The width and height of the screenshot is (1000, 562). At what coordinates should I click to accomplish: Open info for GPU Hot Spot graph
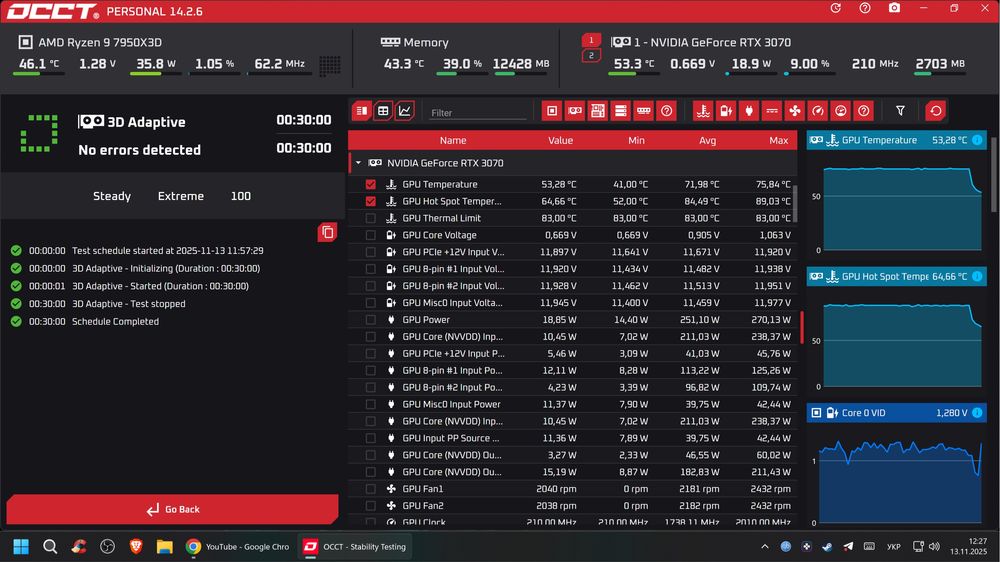977,276
